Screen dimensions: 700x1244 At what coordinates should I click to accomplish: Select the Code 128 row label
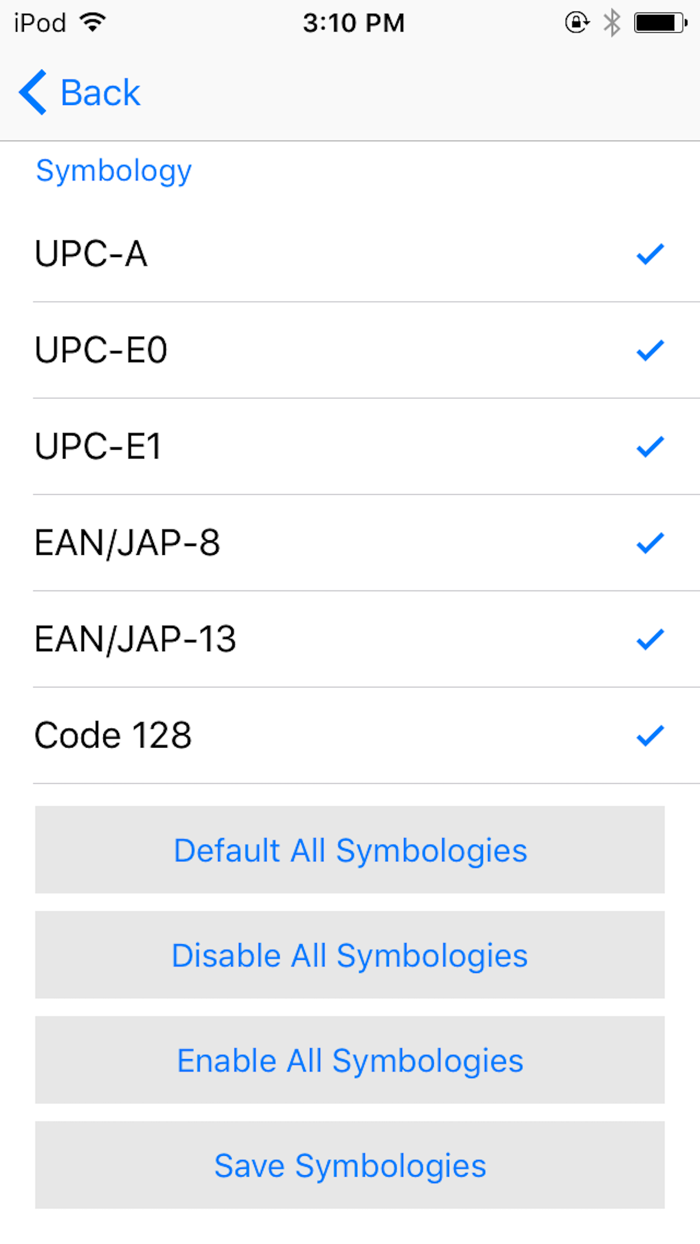tap(113, 736)
